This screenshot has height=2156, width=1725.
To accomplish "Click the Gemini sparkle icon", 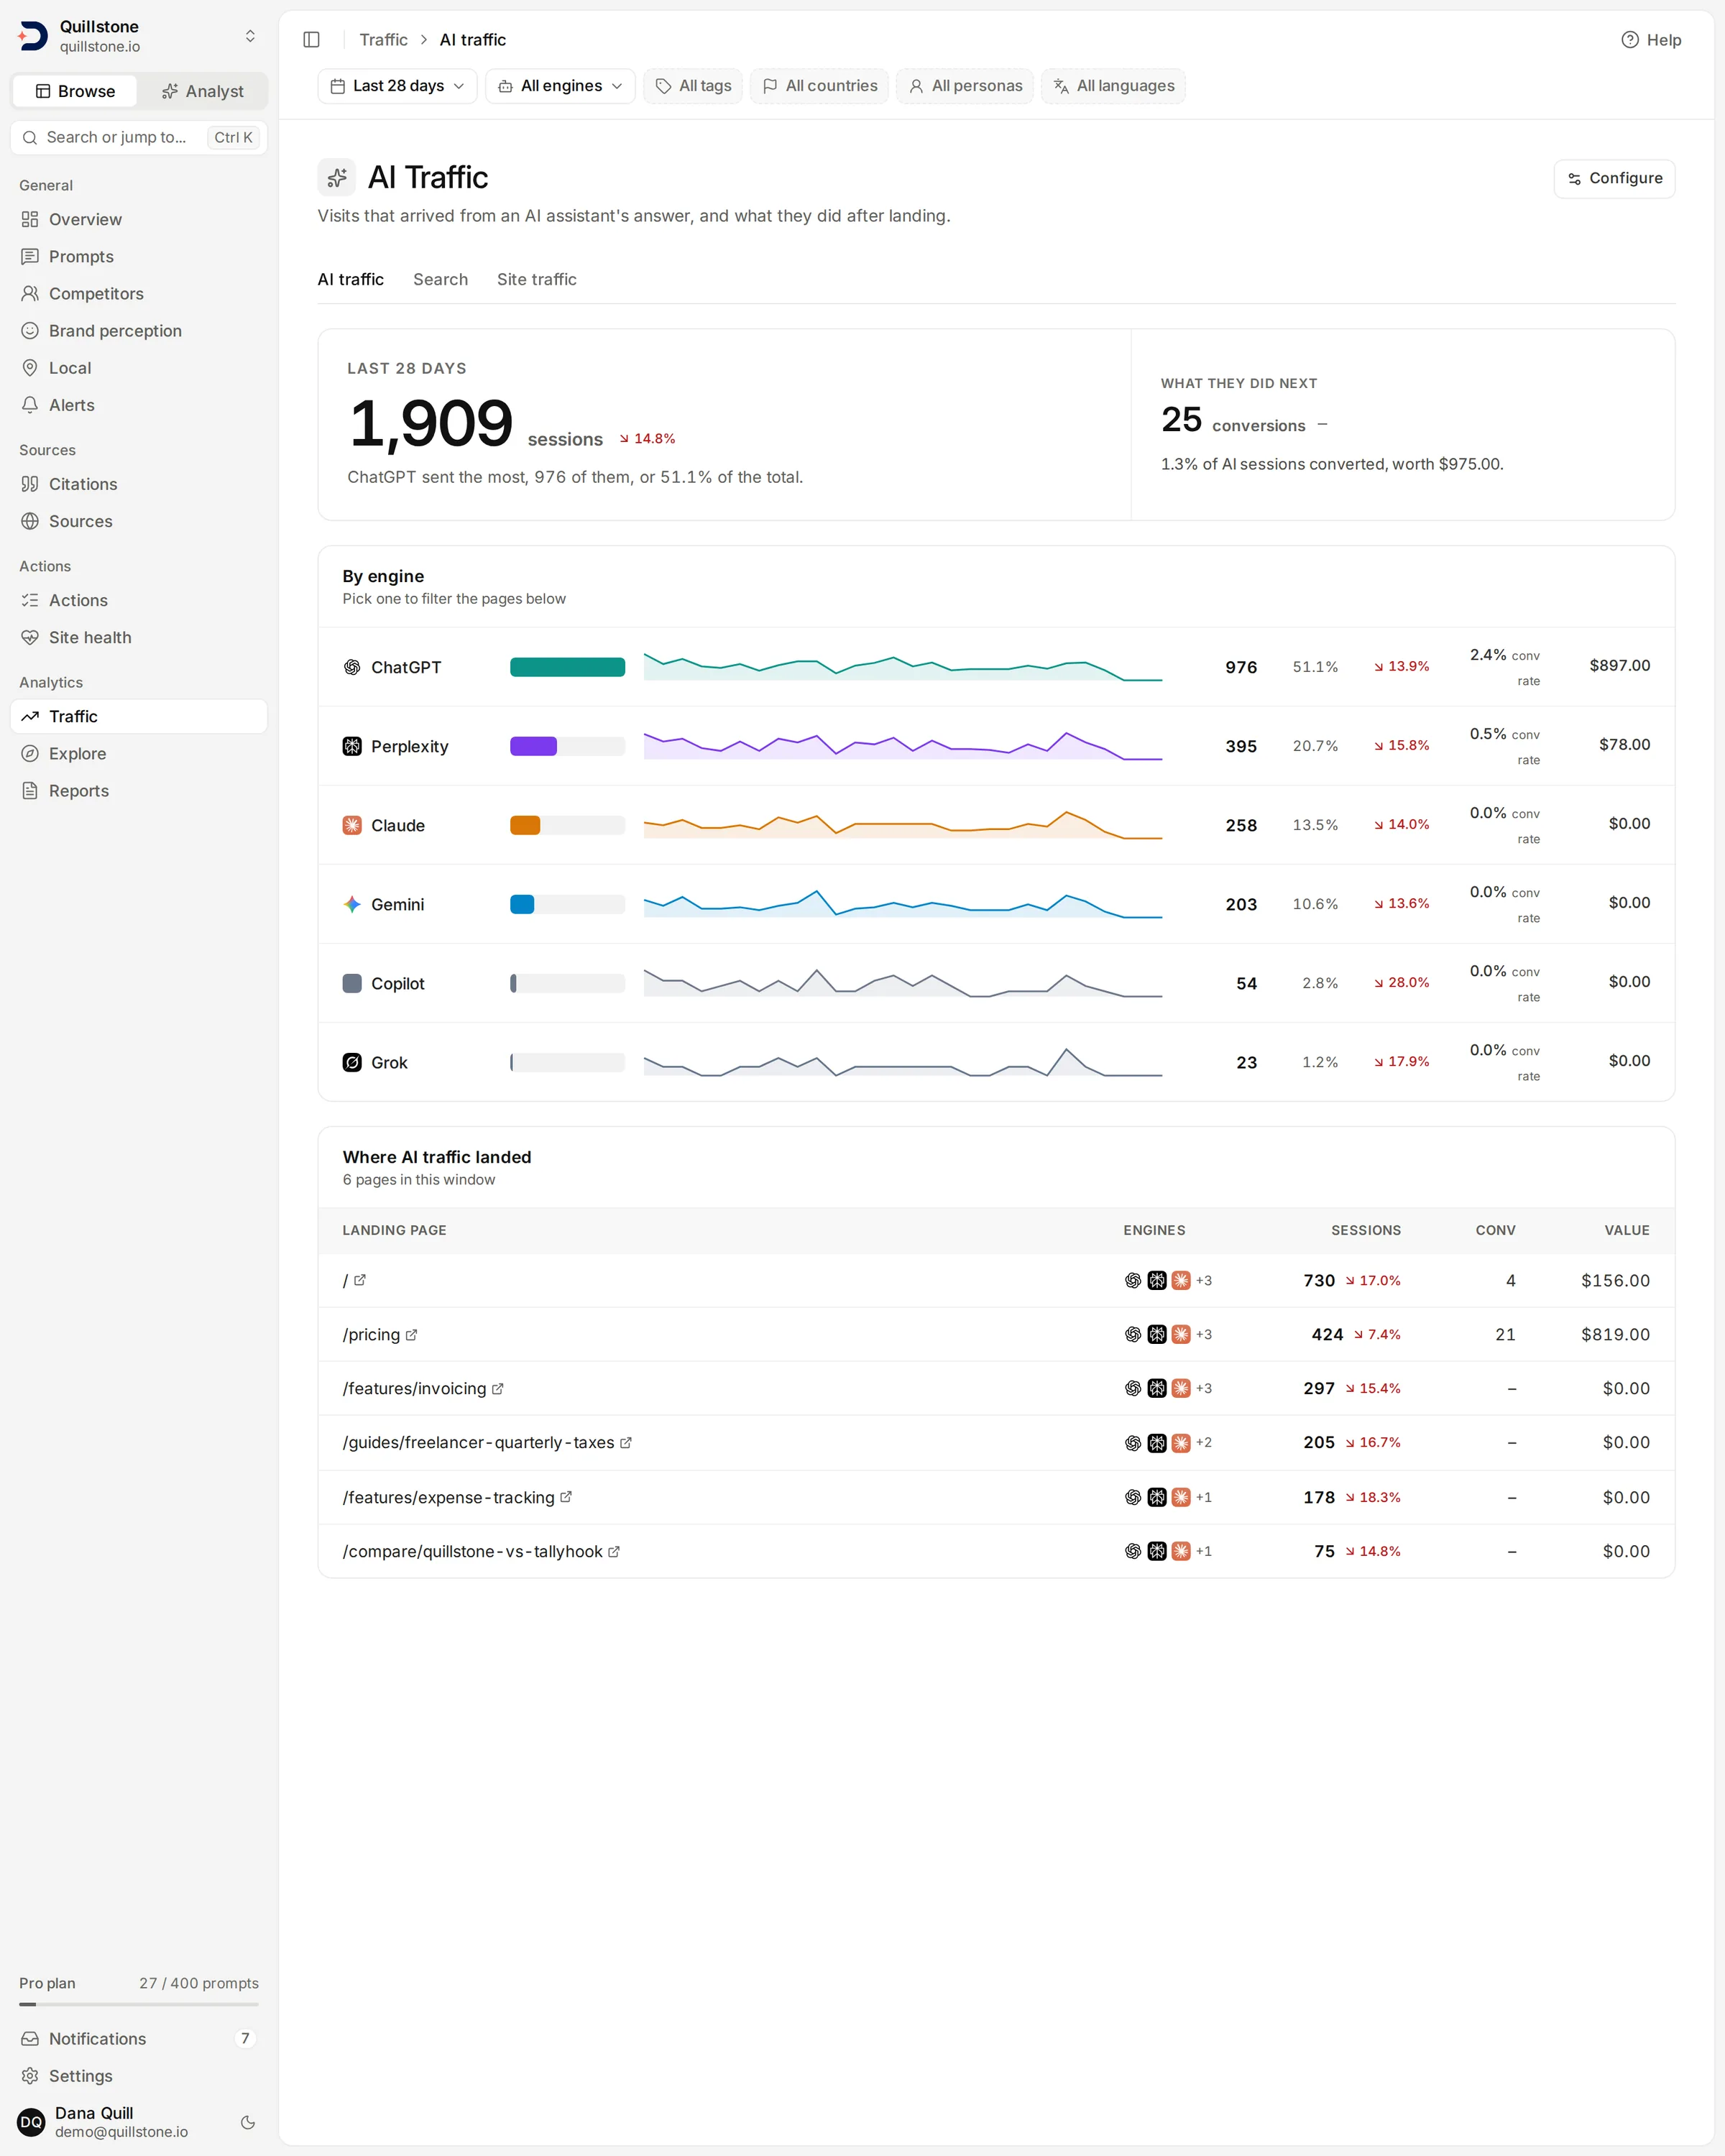I will coord(352,904).
